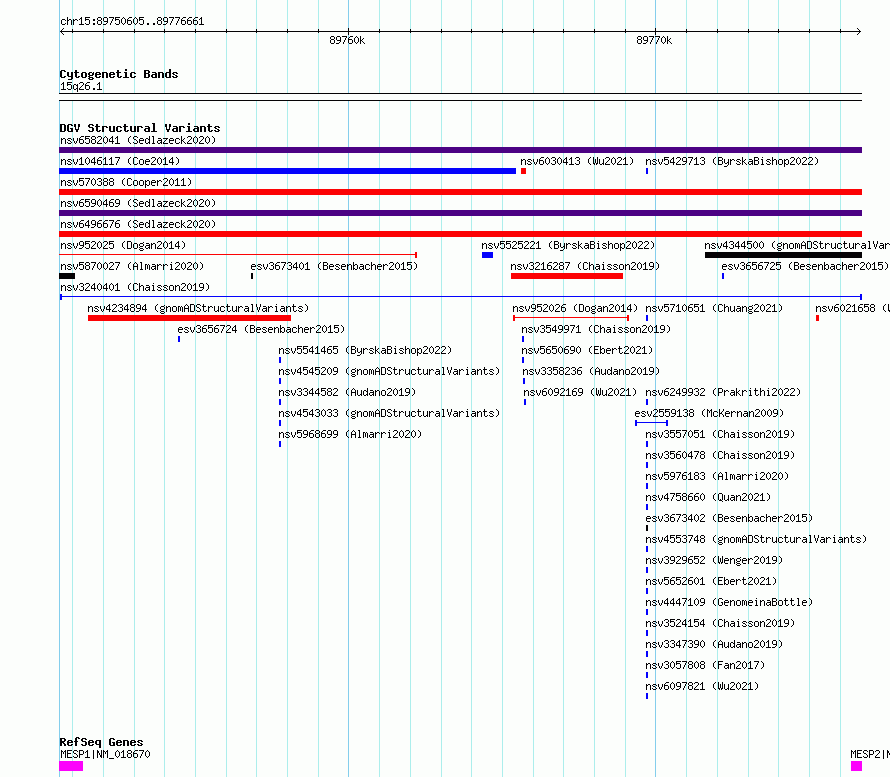Select nsv952025 (Dogan2014) variant label
Viewport: 890px width, 777px height.
(123, 245)
